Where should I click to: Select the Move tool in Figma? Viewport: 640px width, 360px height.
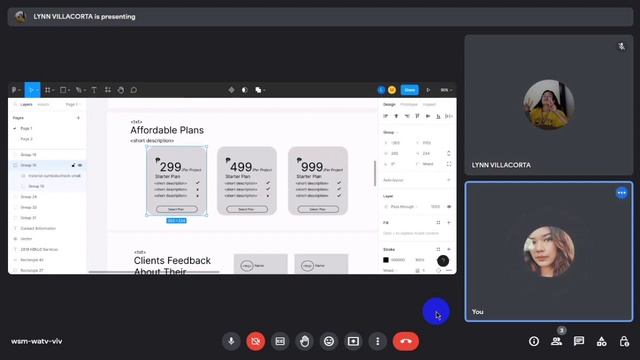tap(31, 90)
